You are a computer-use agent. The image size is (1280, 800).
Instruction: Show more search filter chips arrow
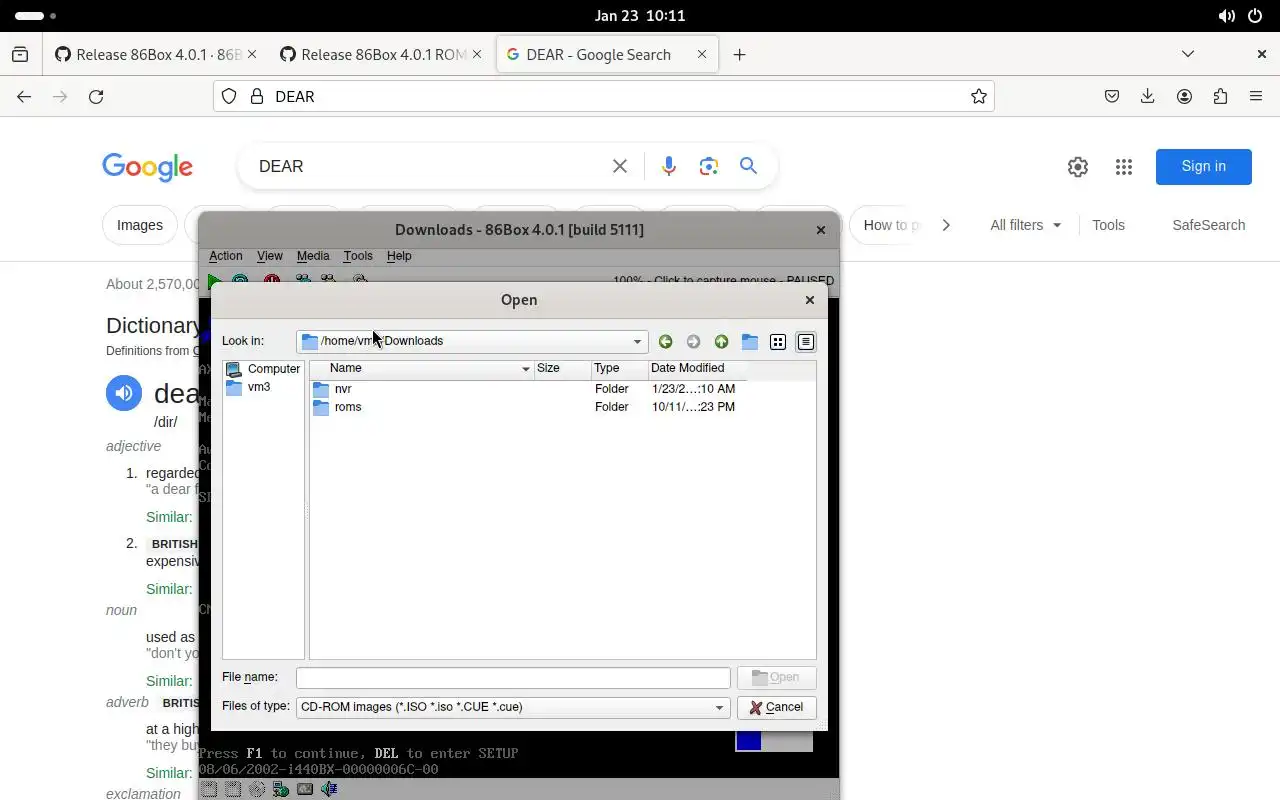(946, 225)
